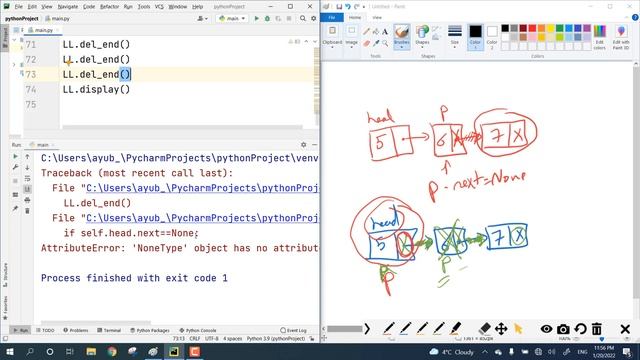
Task: Open the Problems tool window tab
Action: tap(76, 330)
